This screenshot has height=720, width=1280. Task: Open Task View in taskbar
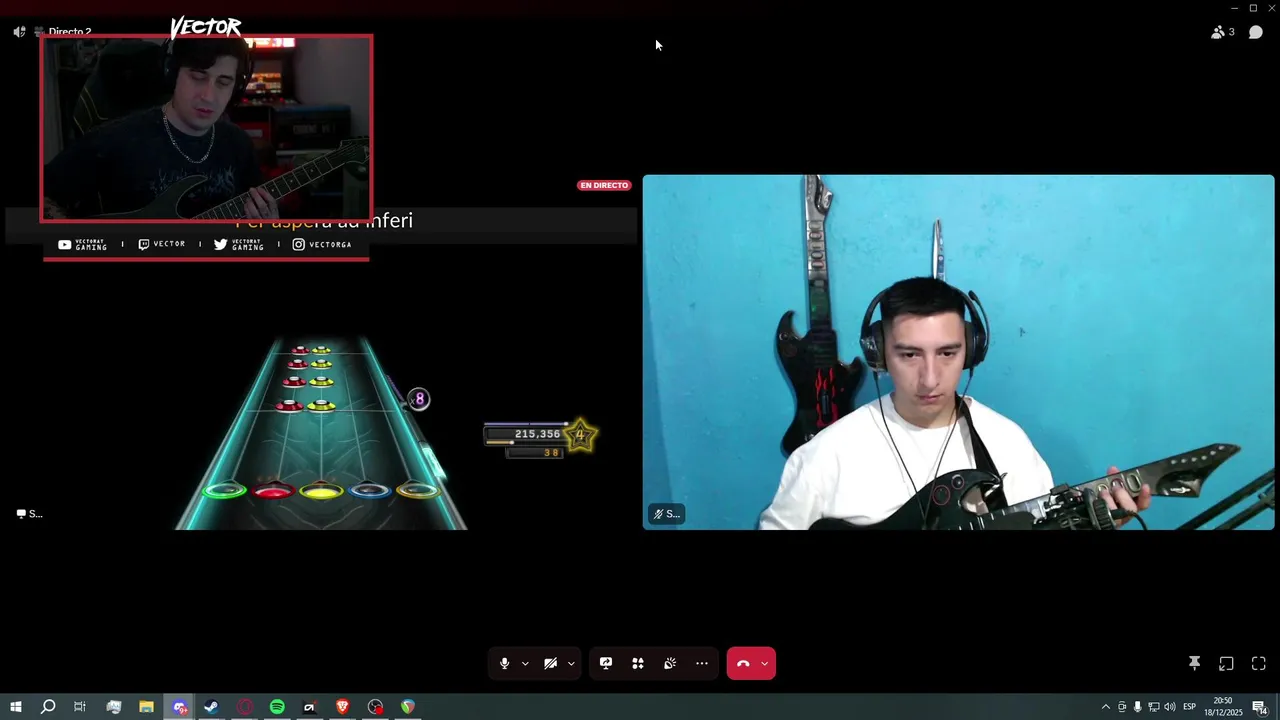[80, 707]
